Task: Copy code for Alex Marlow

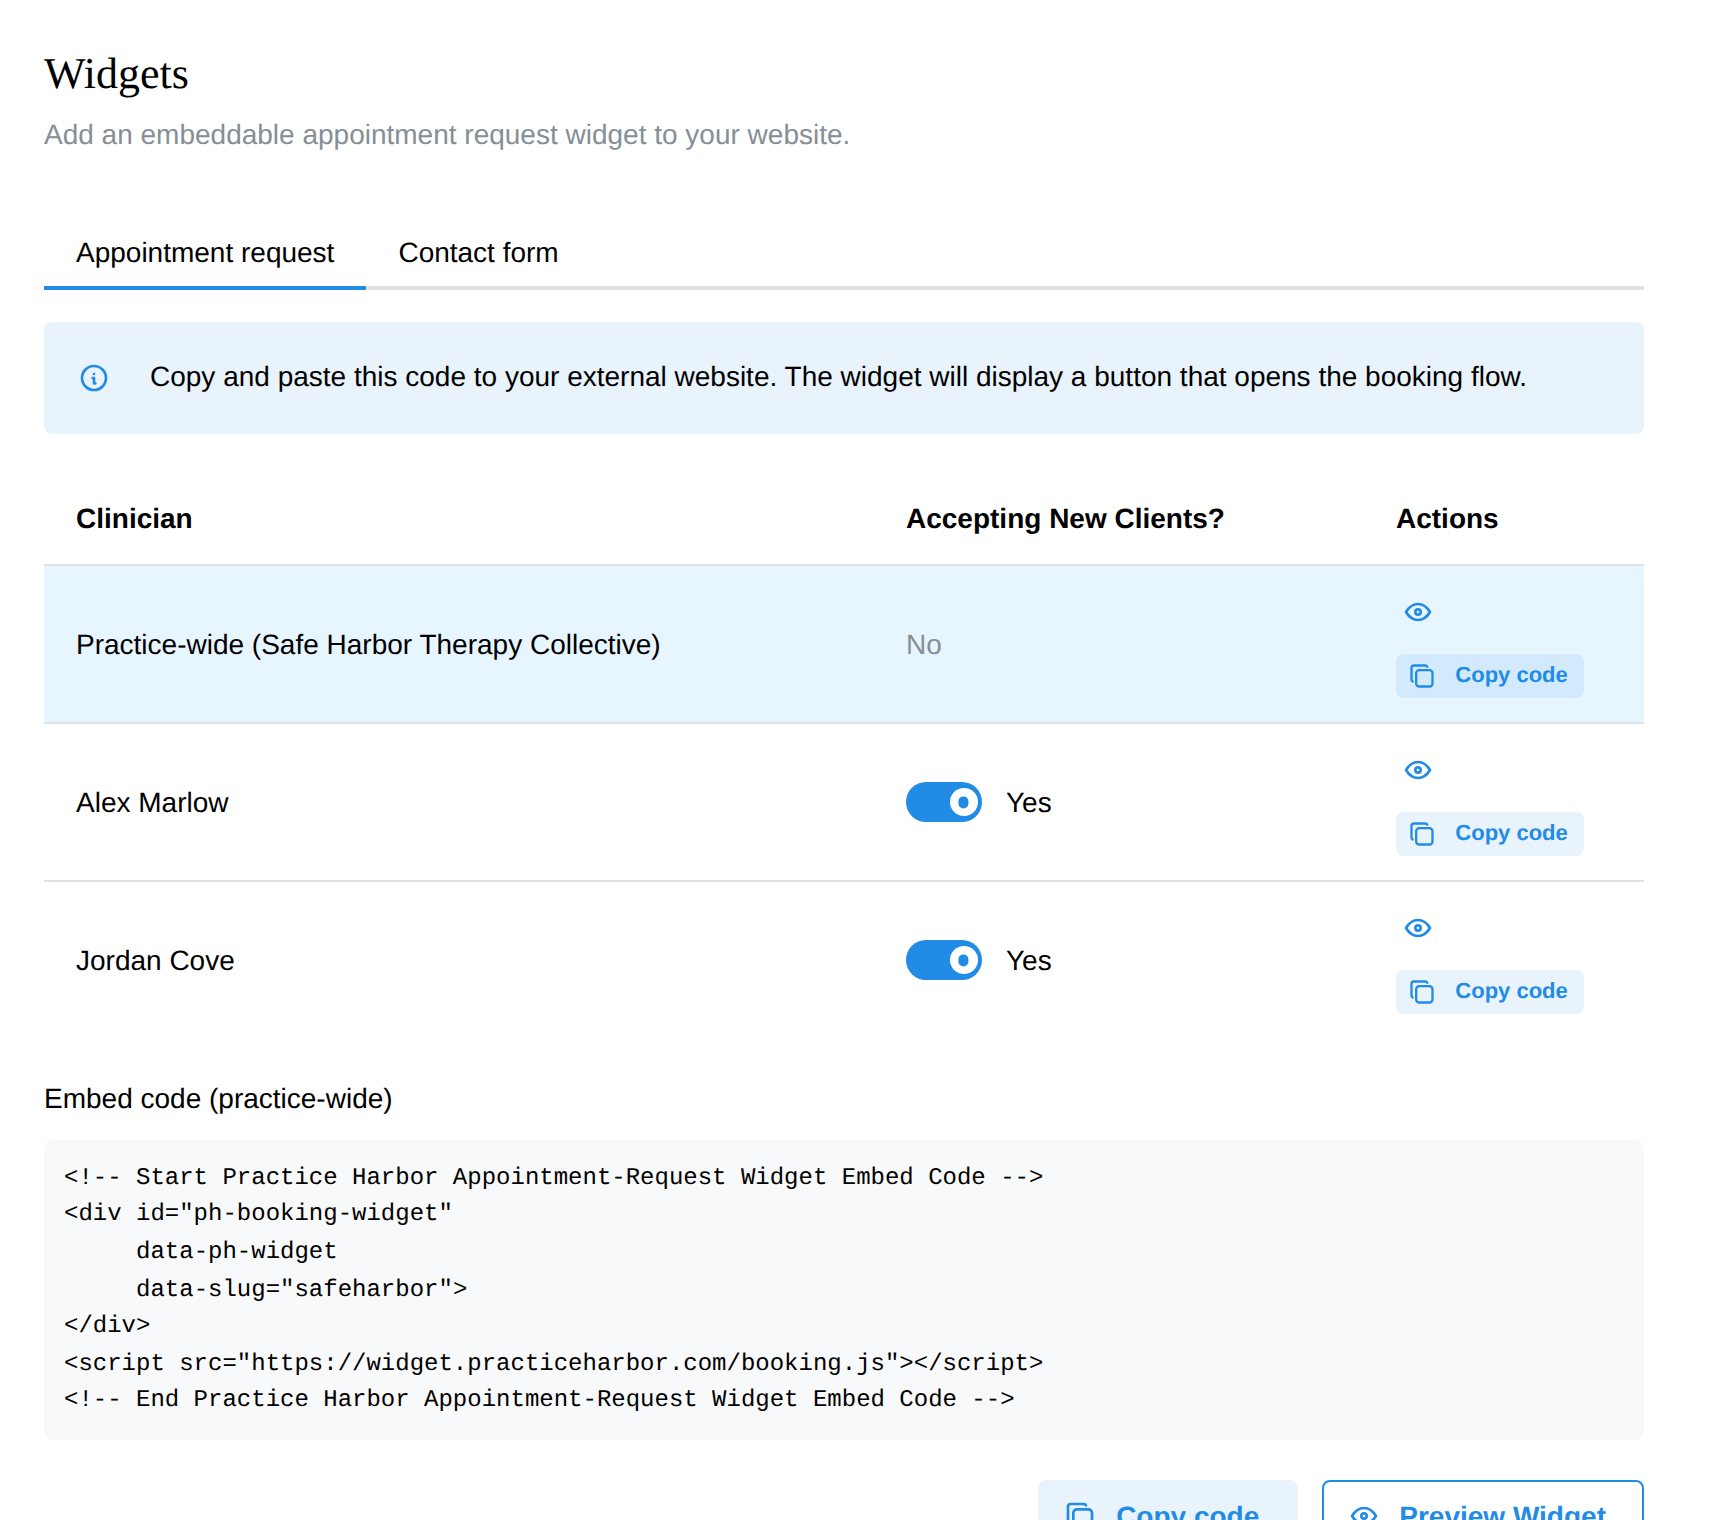Action: (1489, 834)
